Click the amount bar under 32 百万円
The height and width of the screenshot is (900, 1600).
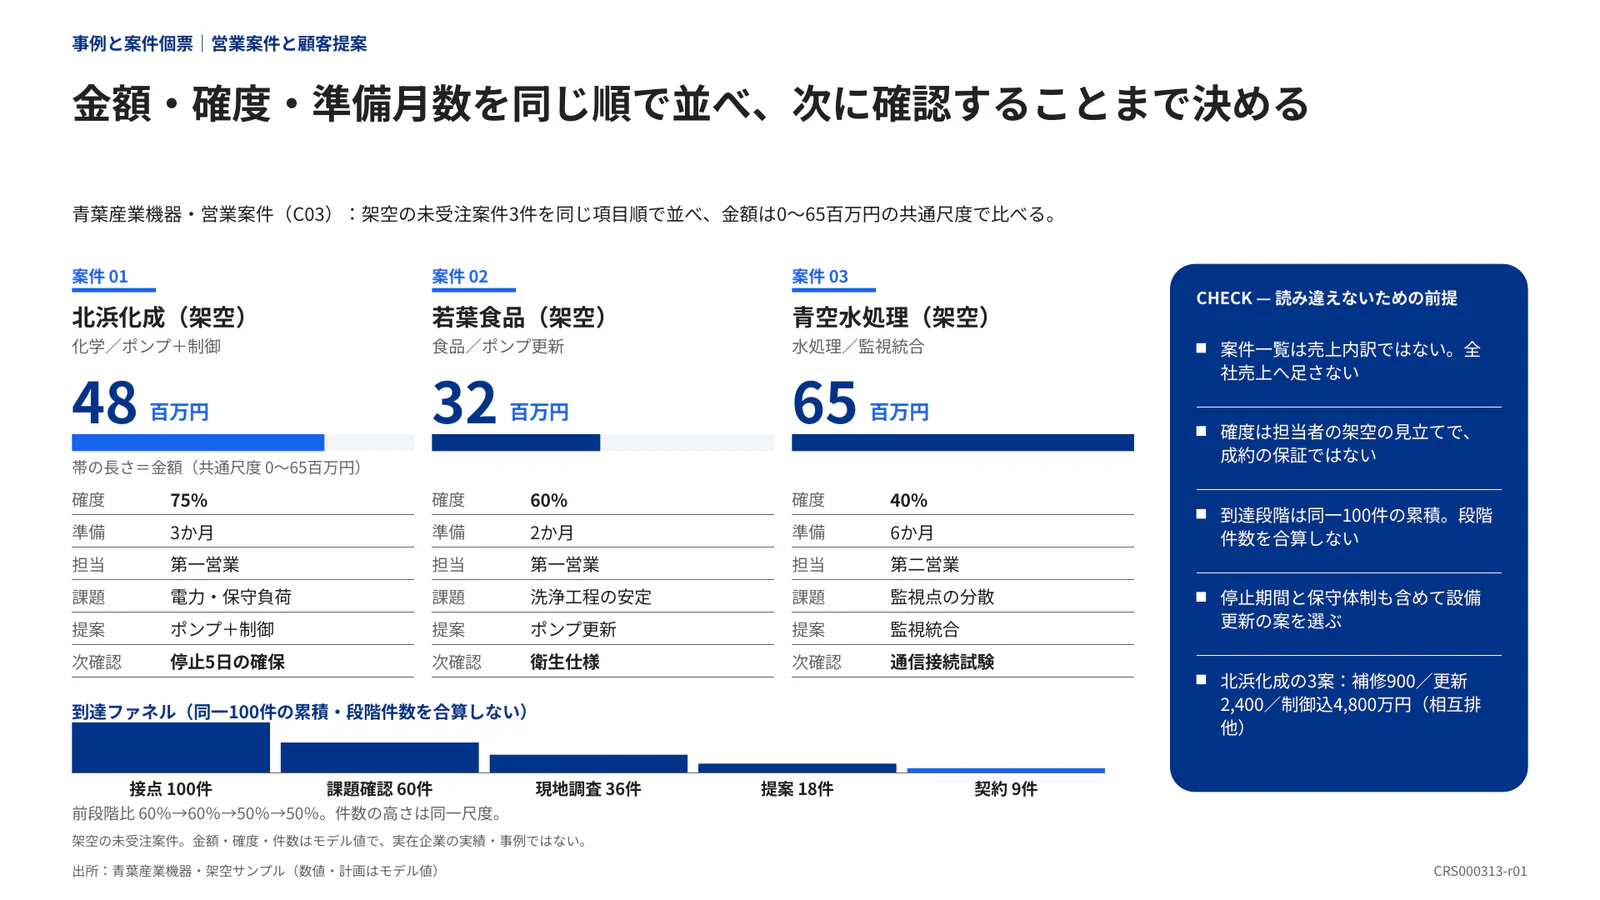pos(603,443)
